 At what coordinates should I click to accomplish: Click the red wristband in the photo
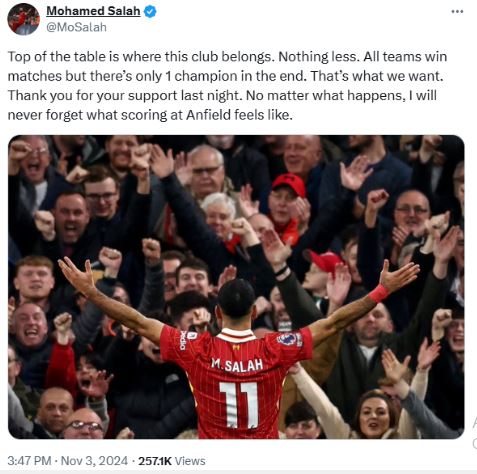(x=379, y=293)
